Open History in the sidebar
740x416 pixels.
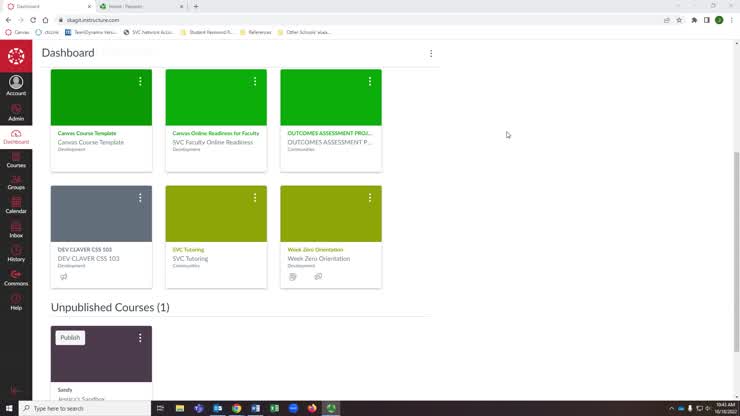[16, 254]
